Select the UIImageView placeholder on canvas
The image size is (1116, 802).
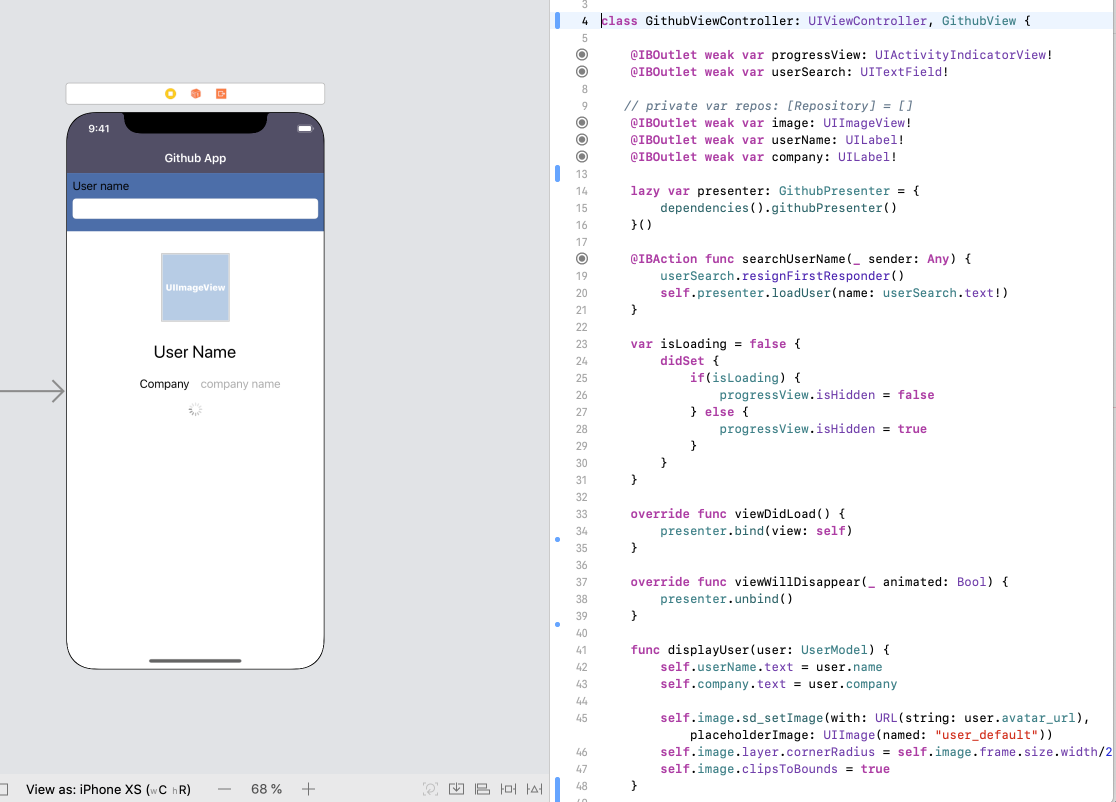pos(195,287)
